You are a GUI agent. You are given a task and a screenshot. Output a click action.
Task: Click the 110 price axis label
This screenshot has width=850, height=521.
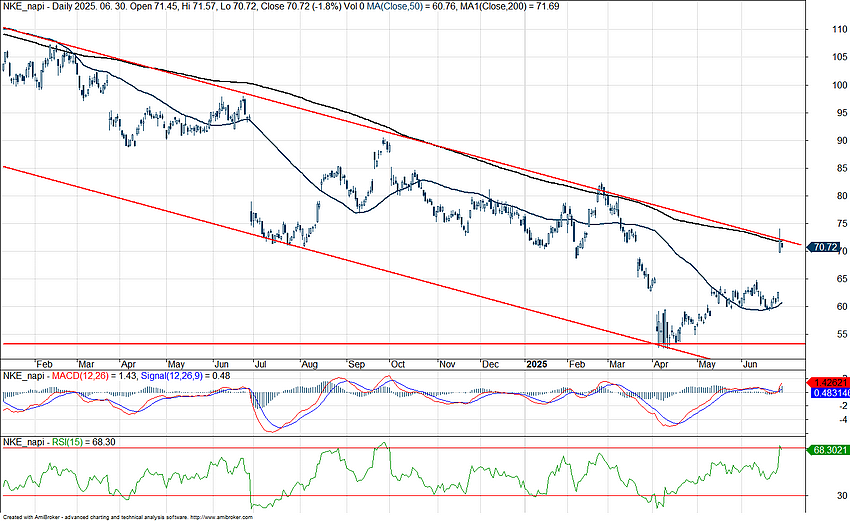pyautogui.click(x=840, y=29)
